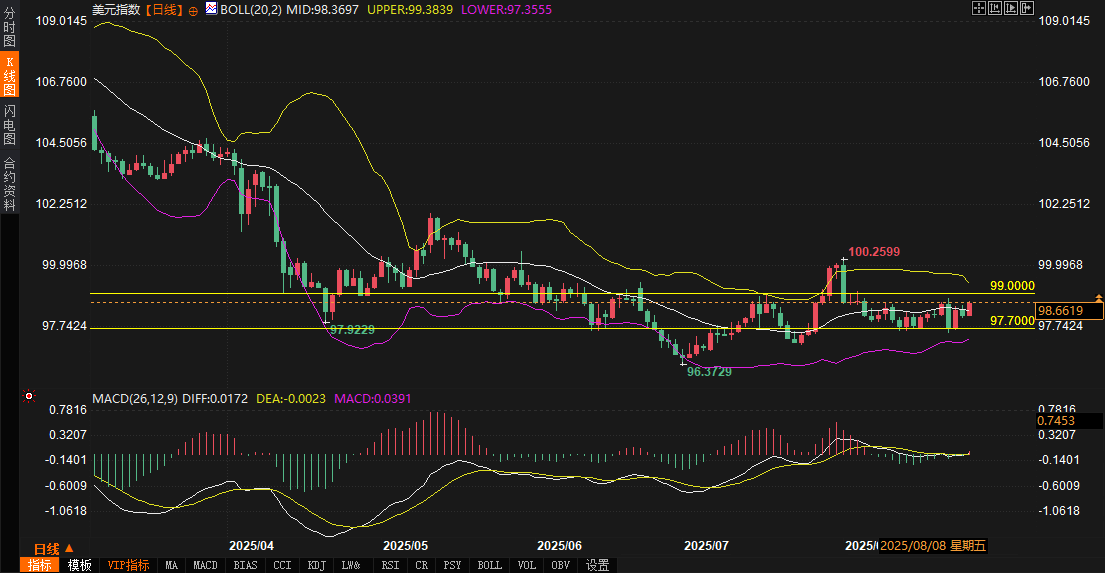The width and height of the screenshot is (1105, 573).
Task: Click the chart range play-forward icon
Action: pyautogui.click(x=1011, y=8)
